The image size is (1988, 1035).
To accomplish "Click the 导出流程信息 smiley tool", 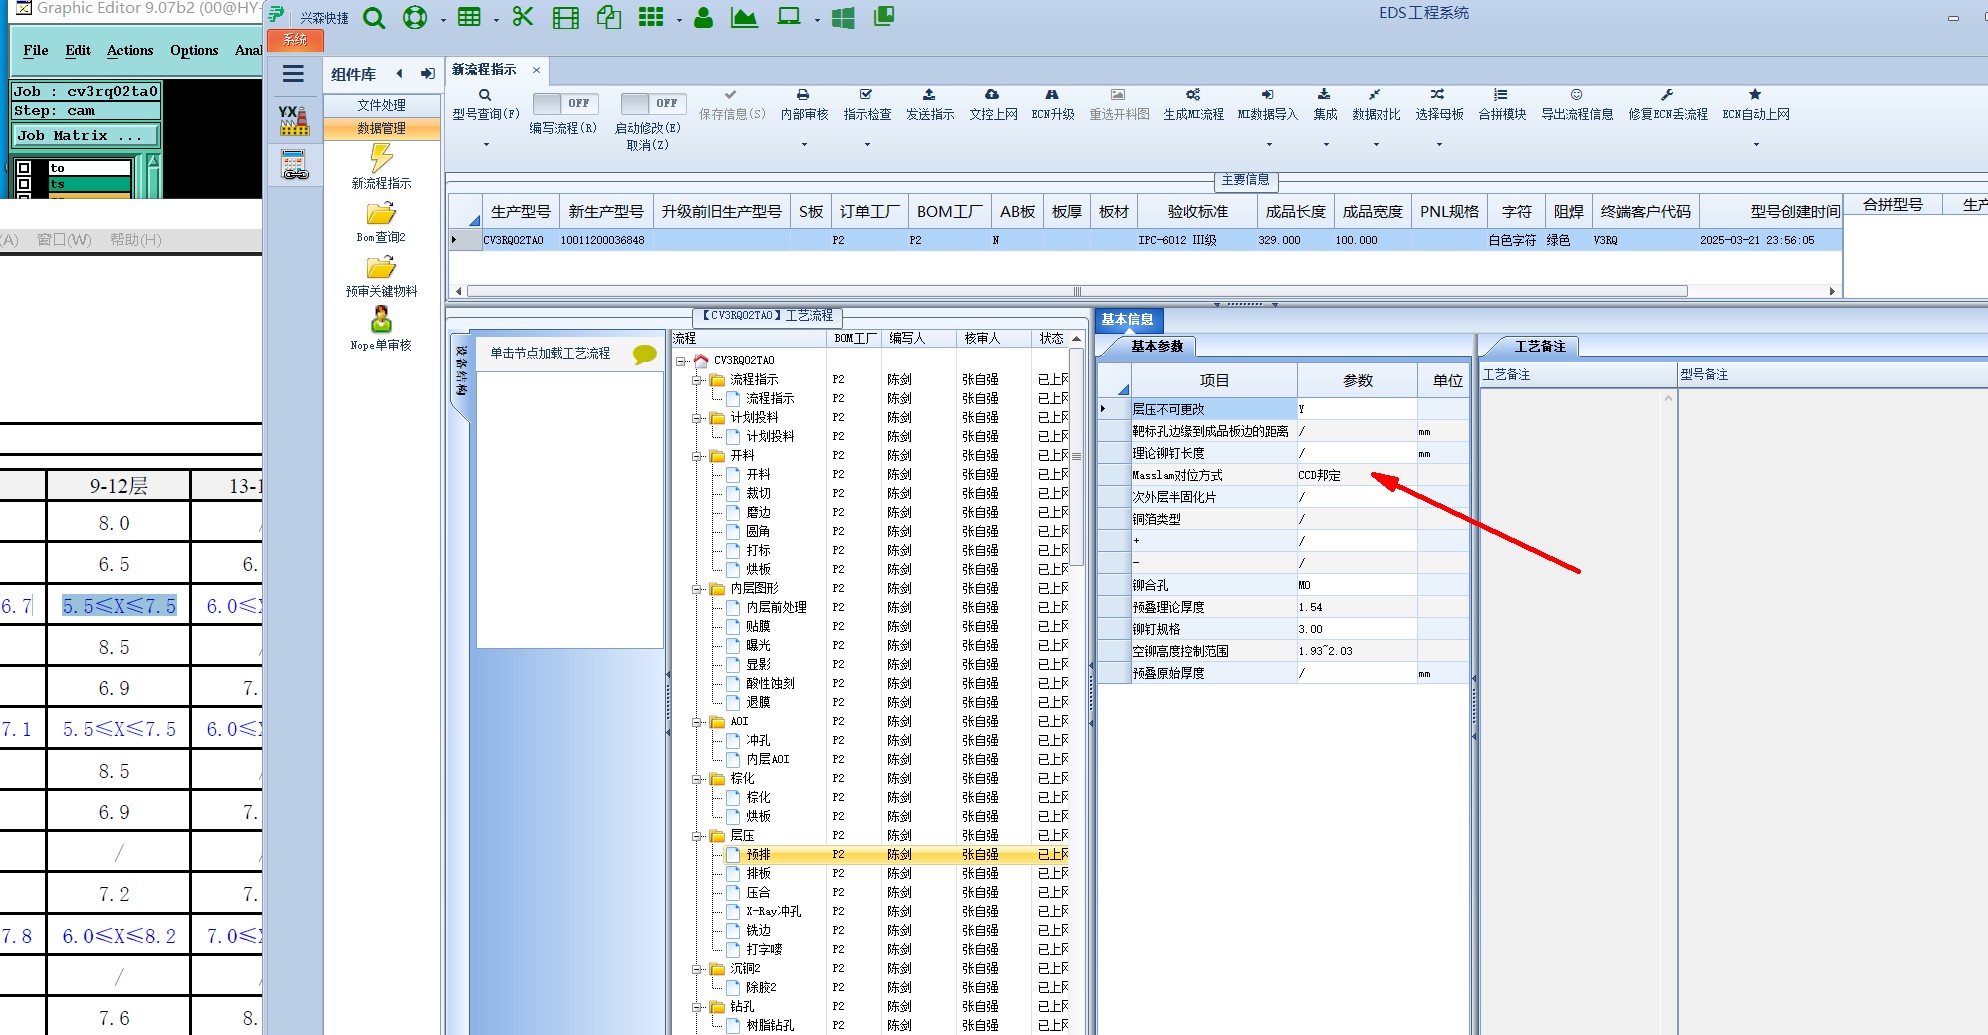I will (1577, 104).
